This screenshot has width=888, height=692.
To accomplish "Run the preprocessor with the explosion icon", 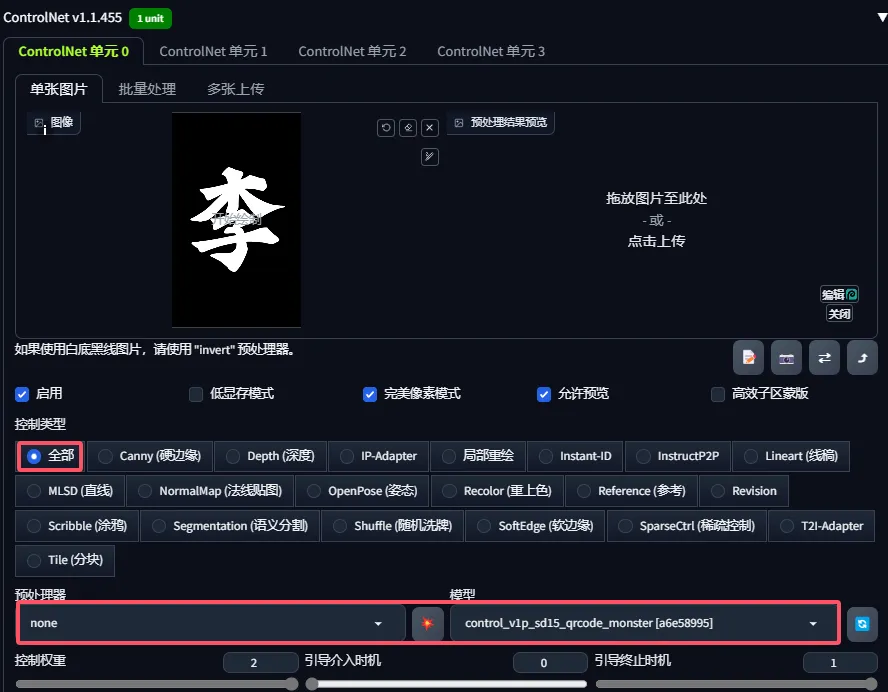I will (x=428, y=624).
